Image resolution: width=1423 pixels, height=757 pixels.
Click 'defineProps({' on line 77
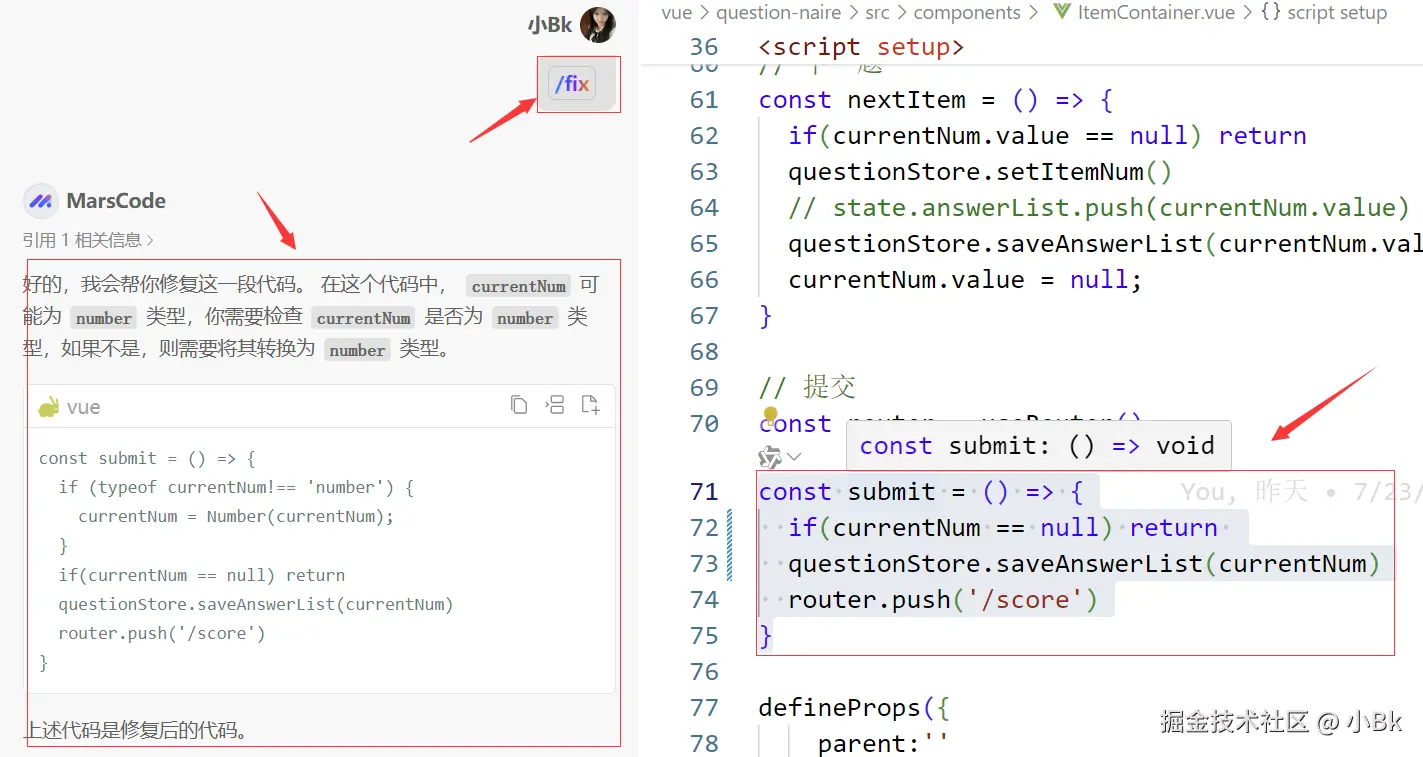[x=854, y=707]
